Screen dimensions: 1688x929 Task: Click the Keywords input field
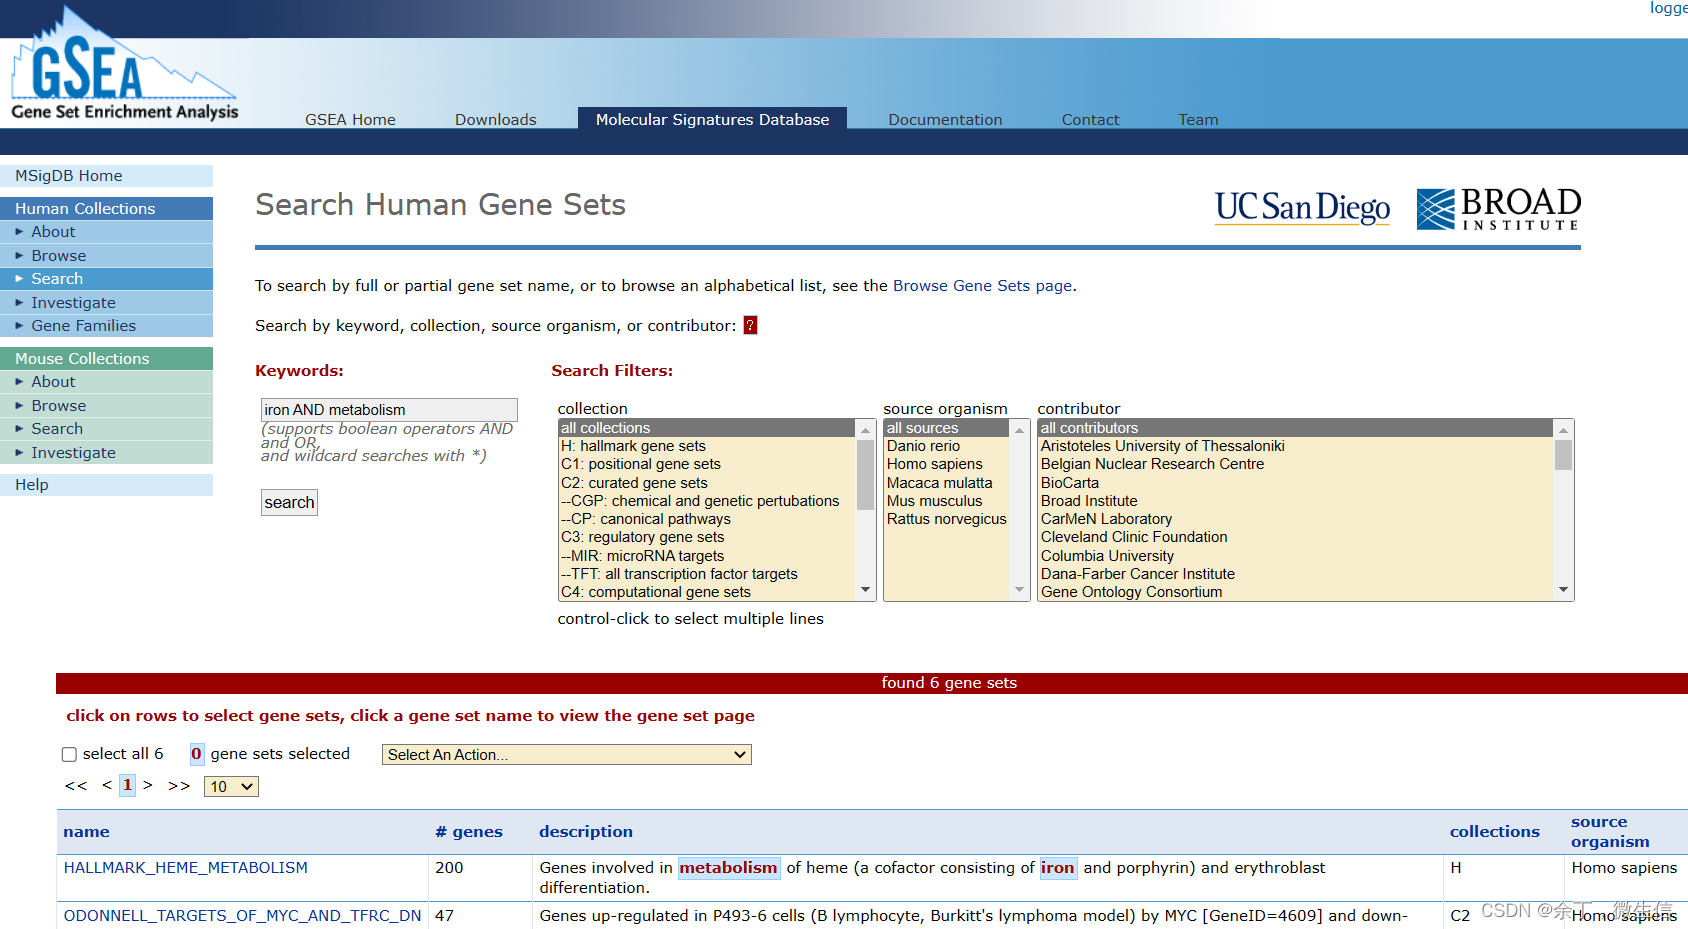(x=389, y=410)
